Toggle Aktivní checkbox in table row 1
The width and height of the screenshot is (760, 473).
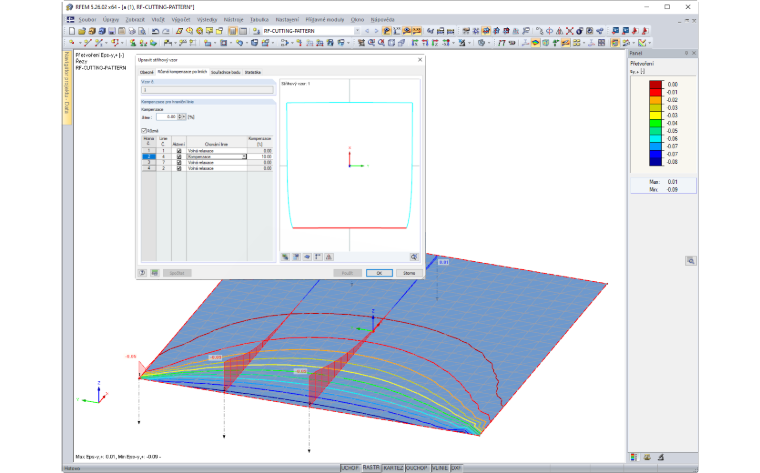(179, 151)
